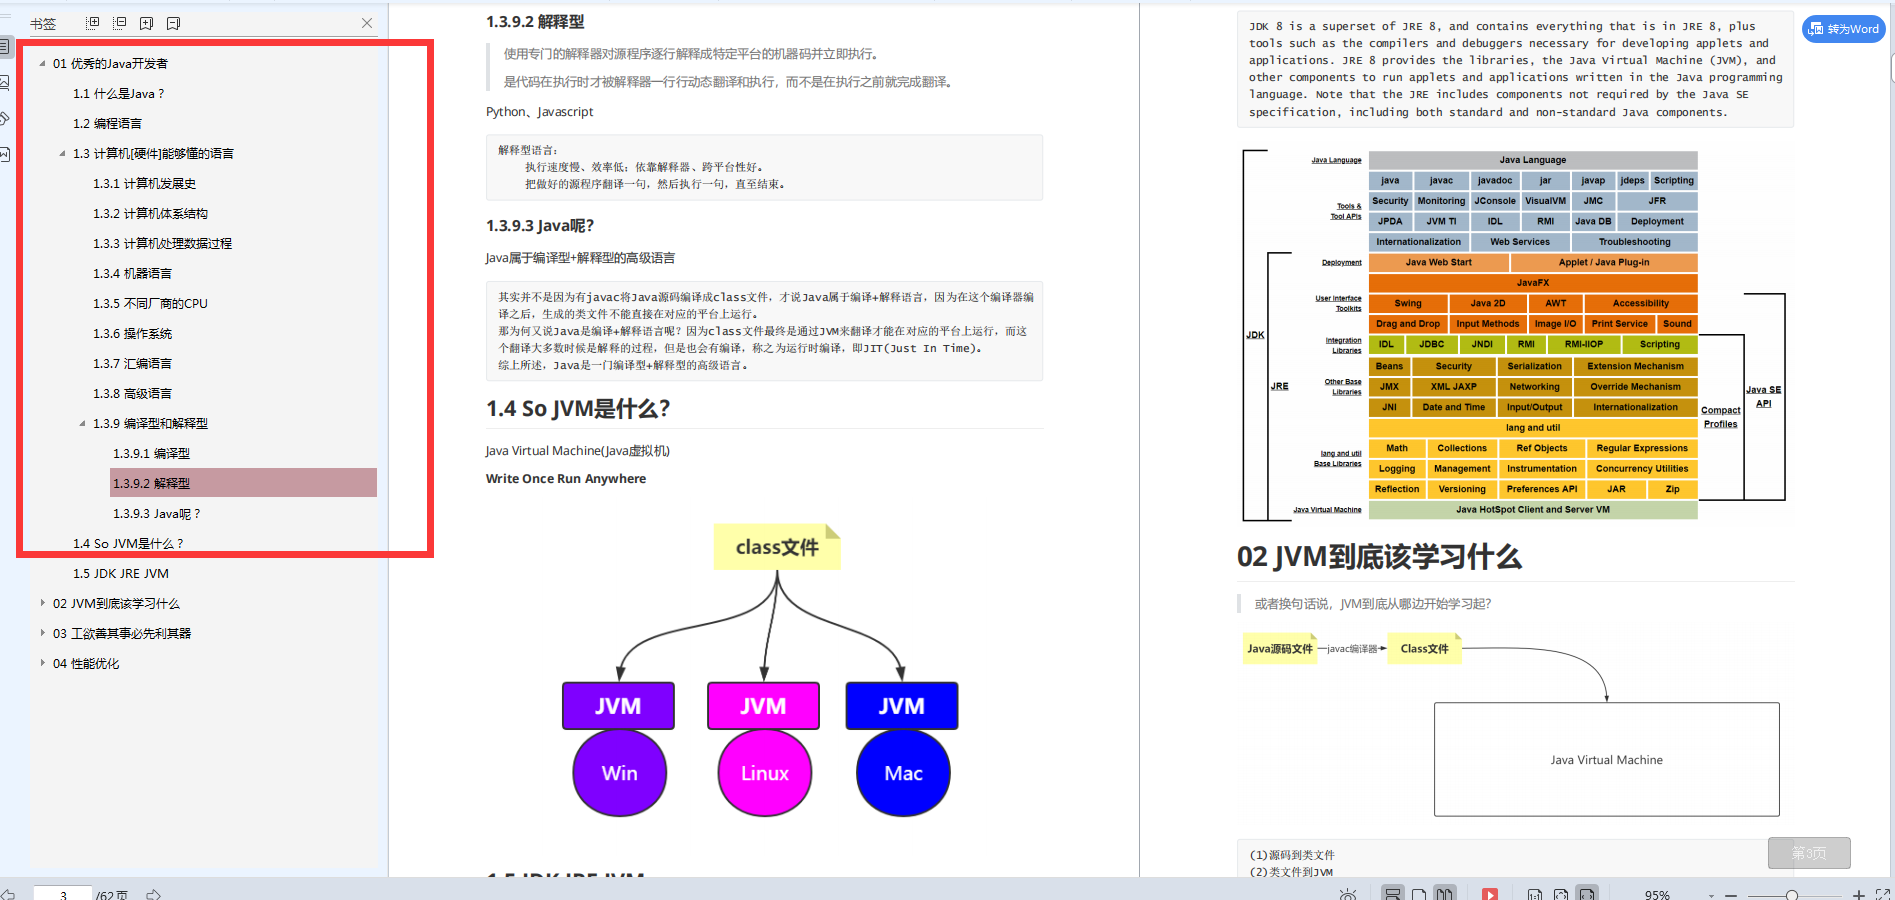Expand 03 工欲善其事必先利其器 bookmark
Screen dimensions: 1895x900
42,633
